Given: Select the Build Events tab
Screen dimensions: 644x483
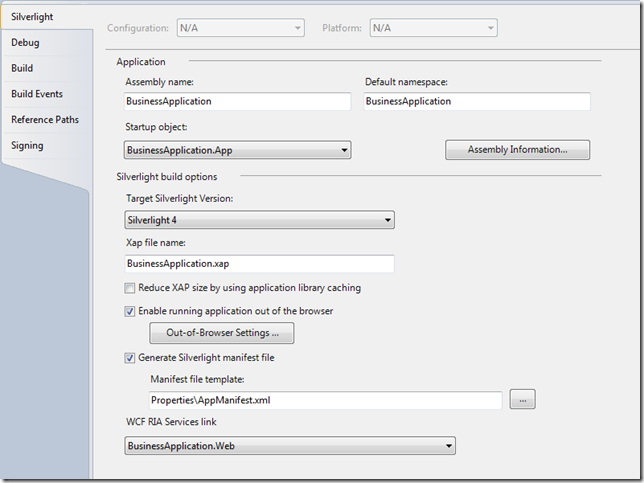Looking at the screenshot, I should pyautogui.click(x=37, y=94).
